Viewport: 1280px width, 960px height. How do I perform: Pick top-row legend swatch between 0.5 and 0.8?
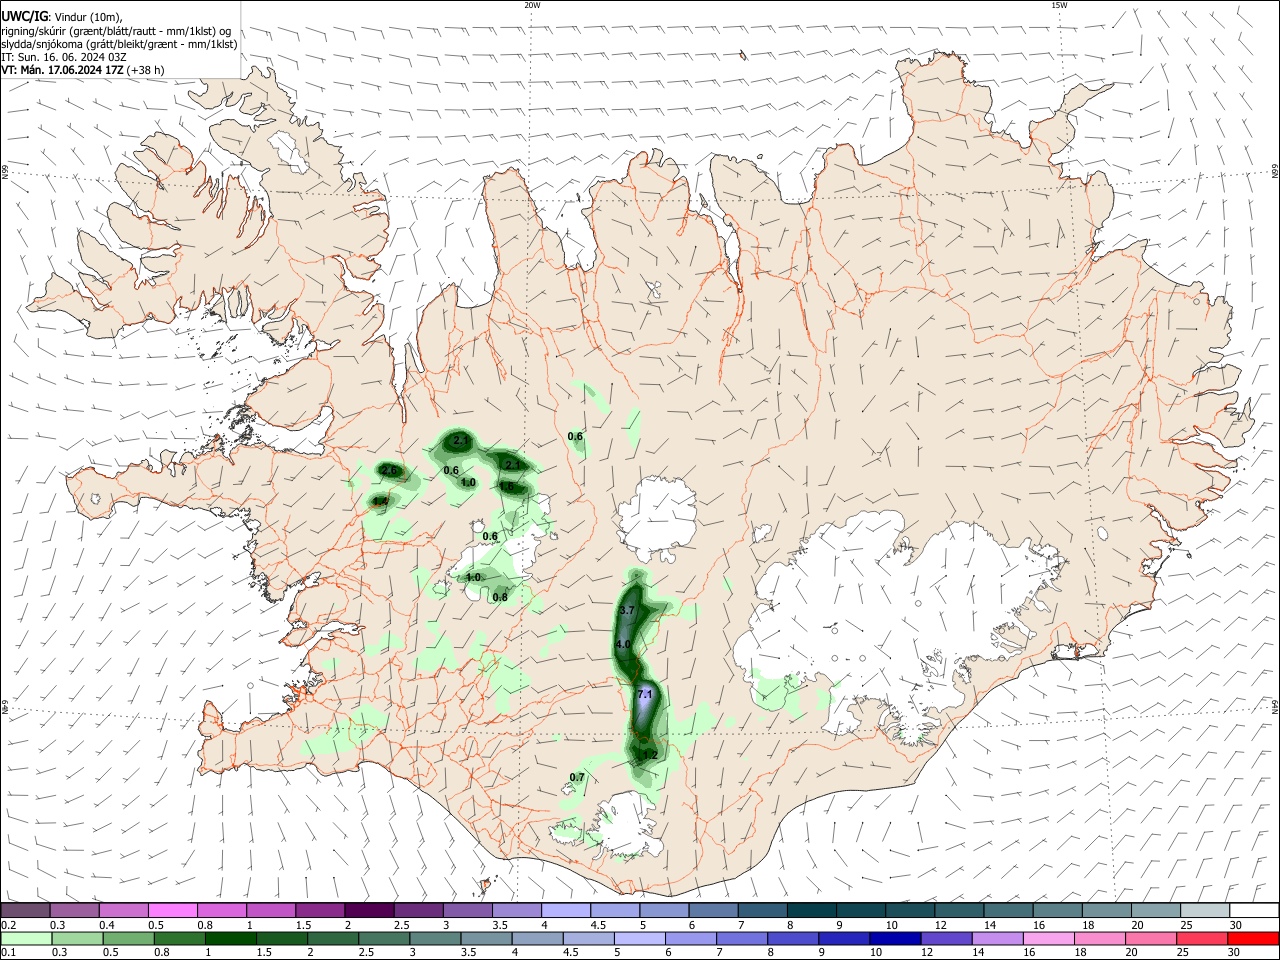pos(172,910)
